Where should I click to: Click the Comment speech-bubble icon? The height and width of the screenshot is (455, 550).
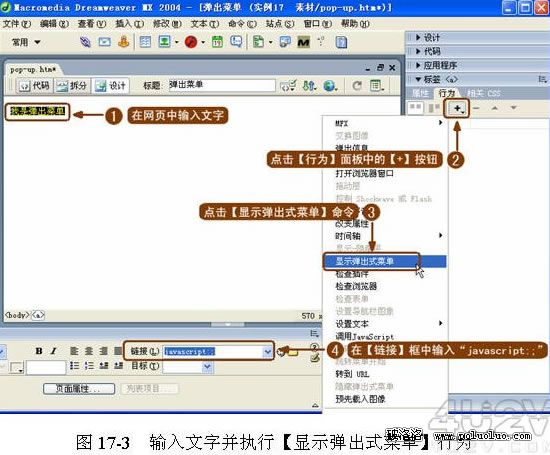coord(236,42)
